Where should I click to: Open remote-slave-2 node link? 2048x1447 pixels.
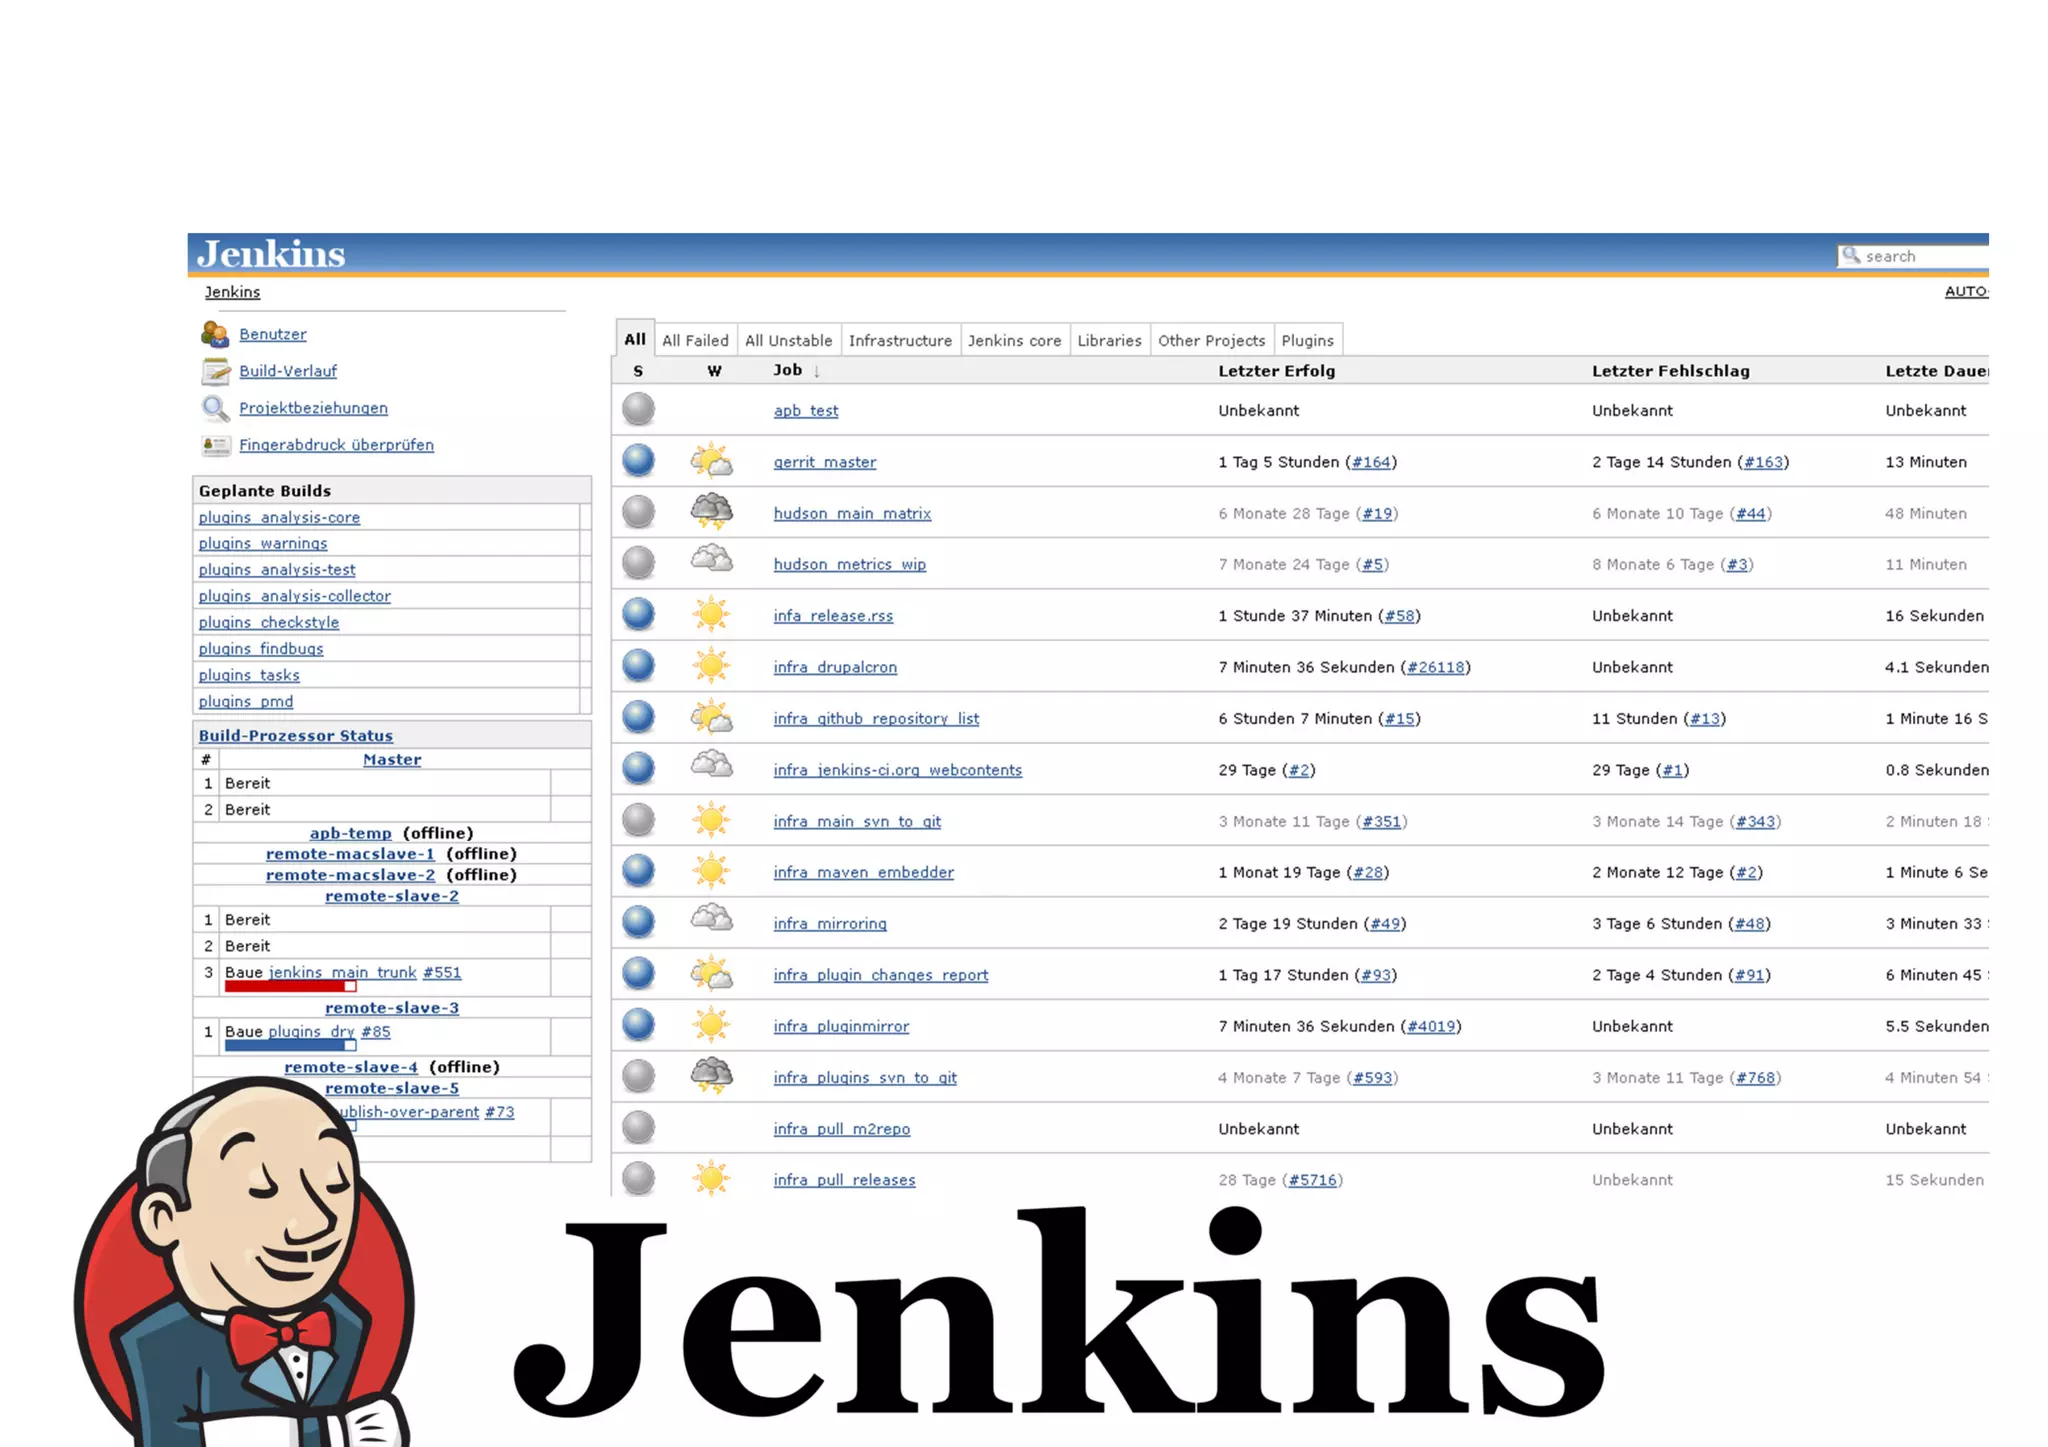391,896
